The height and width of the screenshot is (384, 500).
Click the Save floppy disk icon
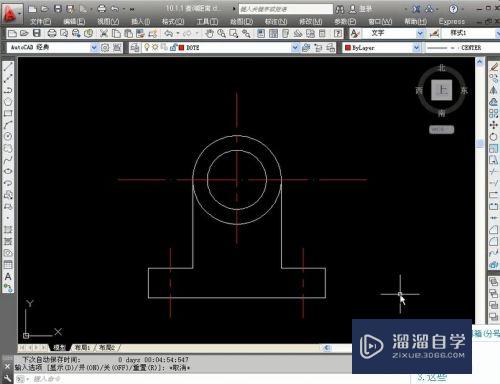coord(37,33)
